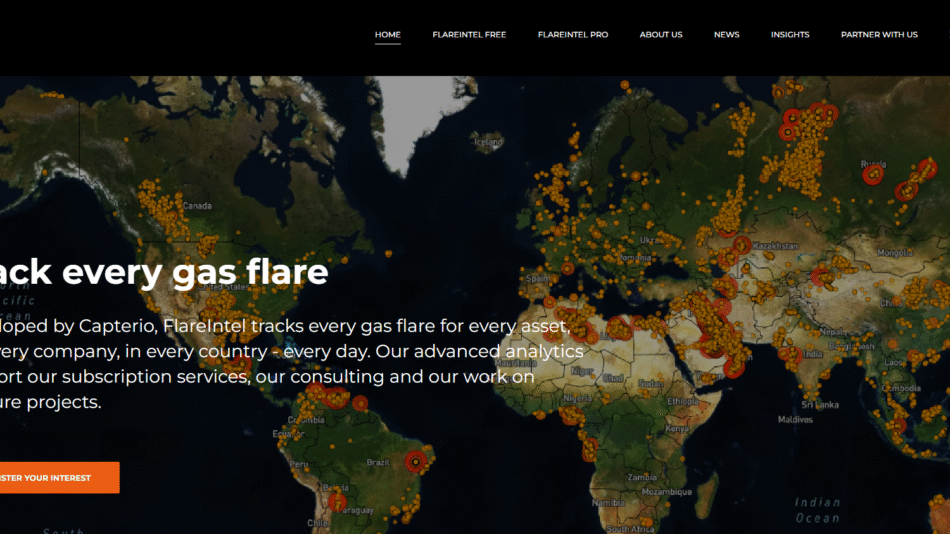Click the headline 'every gas flare' text
The width and height of the screenshot is (950, 534).
[195, 272]
